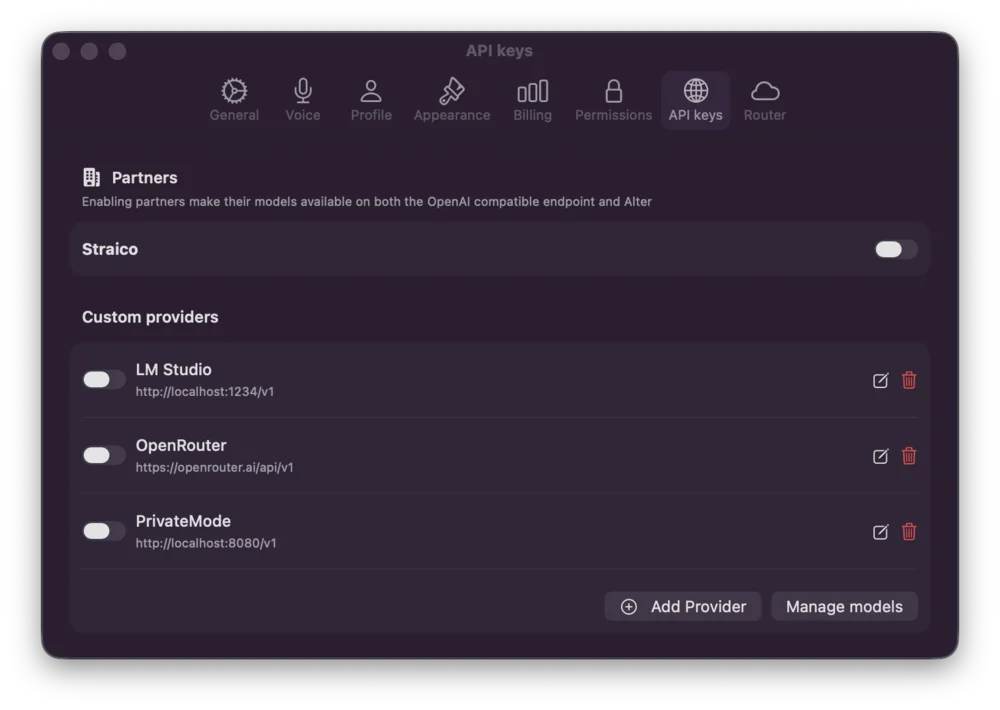Delete the OpenRouter provider
This screenshot has height=710, width=1000.
coord(909,456)
